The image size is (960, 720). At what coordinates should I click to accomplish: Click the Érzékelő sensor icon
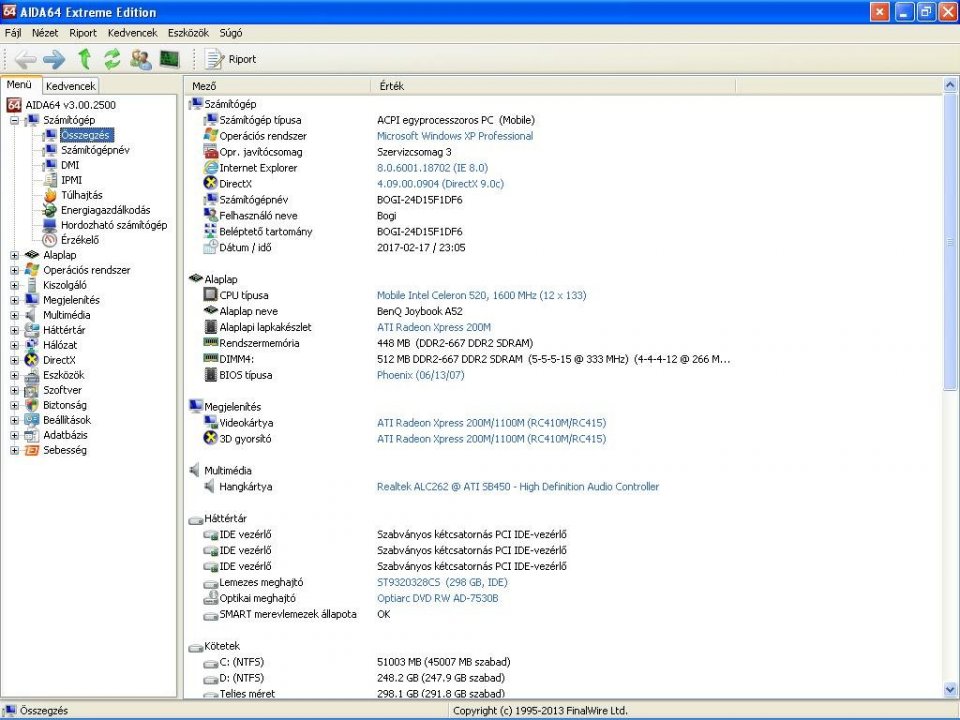pyautogui.click(x=50, y=240)
